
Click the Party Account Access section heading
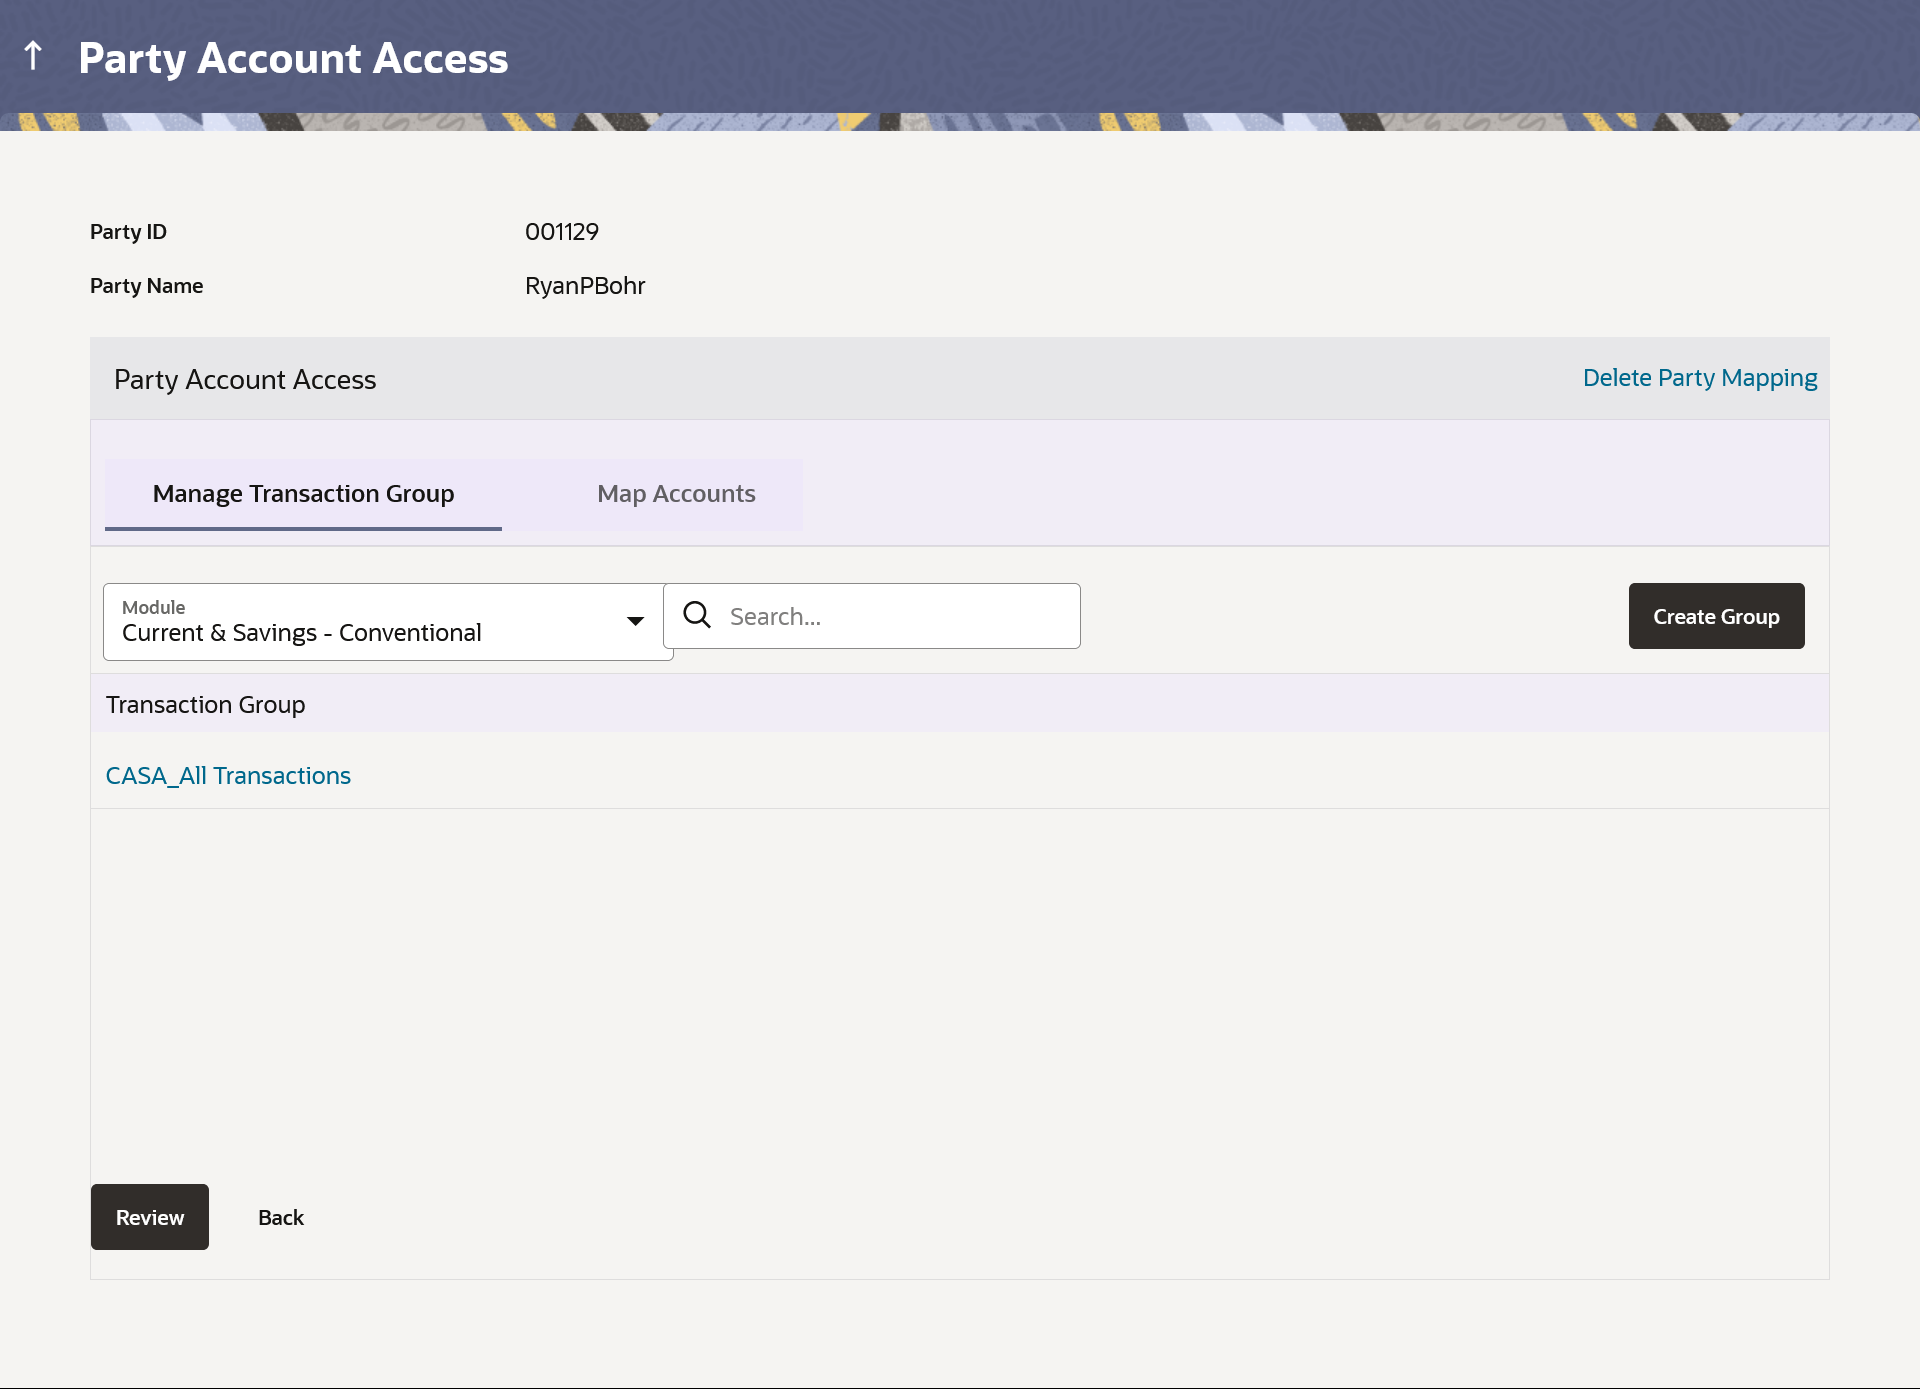(x=245, y=380)
